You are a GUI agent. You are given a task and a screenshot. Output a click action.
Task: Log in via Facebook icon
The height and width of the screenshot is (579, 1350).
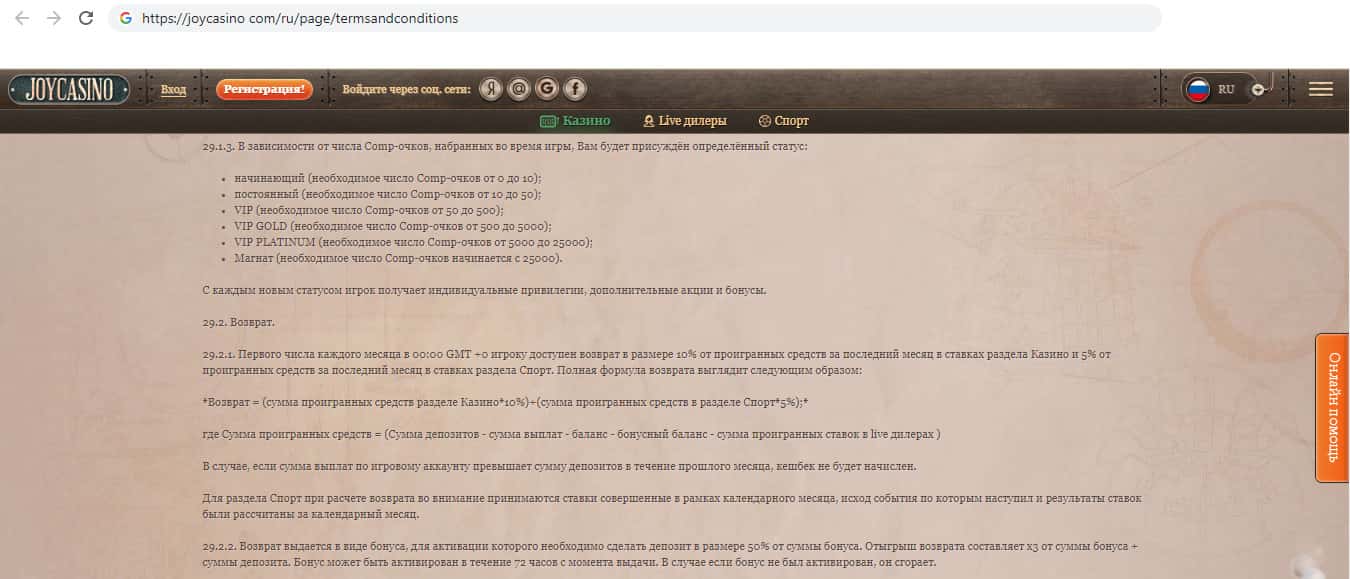click(574, 89)
